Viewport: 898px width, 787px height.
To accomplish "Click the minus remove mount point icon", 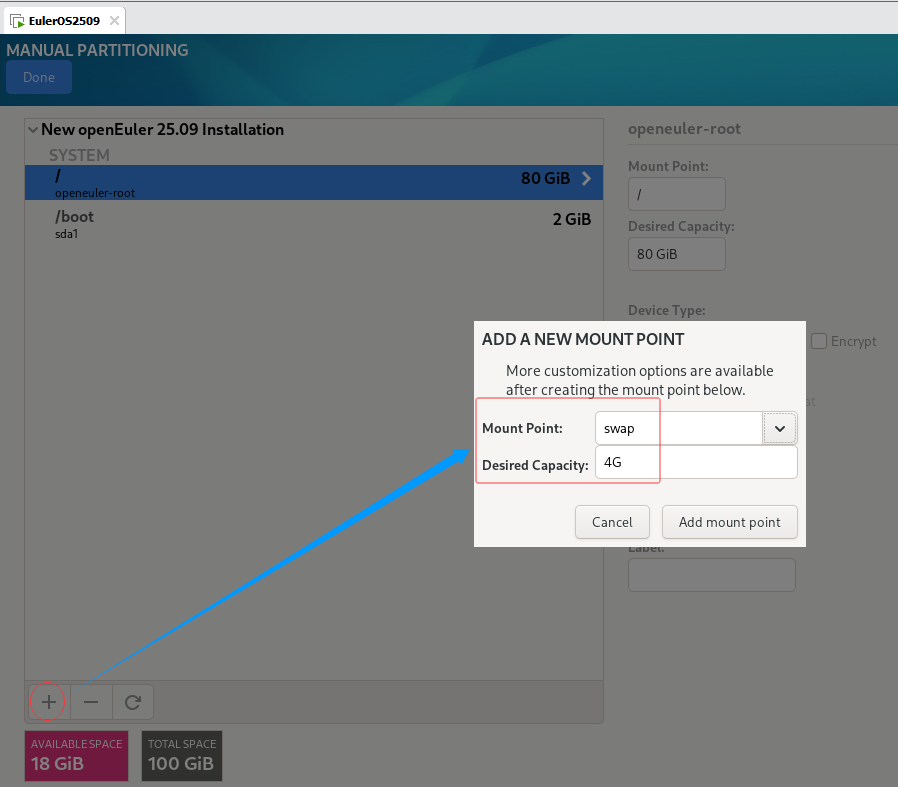I will [x=91, y=702].
